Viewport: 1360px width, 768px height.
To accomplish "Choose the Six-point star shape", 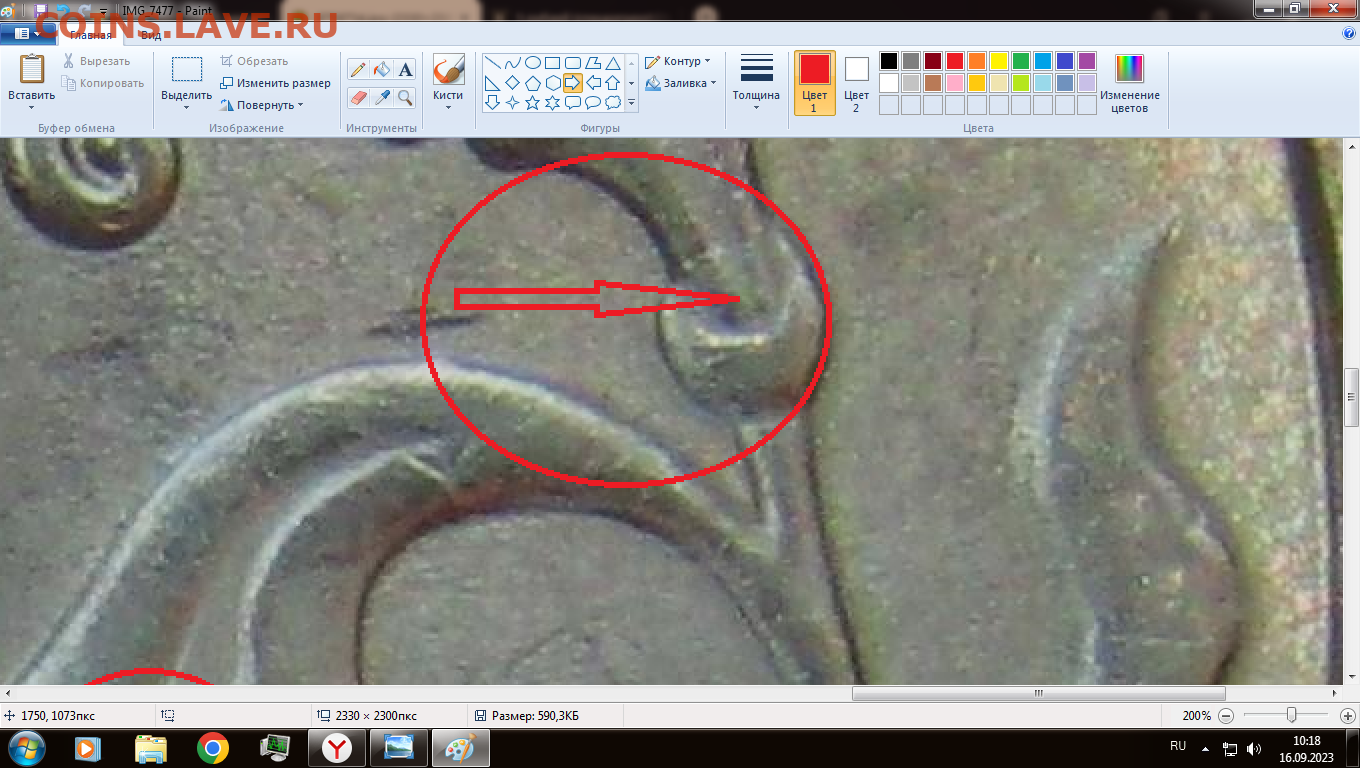I will coord(553,102).
